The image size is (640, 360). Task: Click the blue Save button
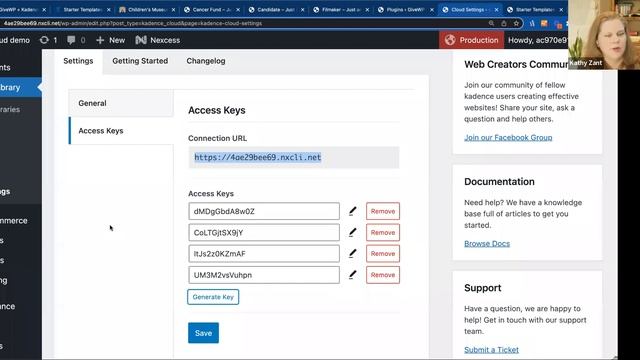coord(203,333)
